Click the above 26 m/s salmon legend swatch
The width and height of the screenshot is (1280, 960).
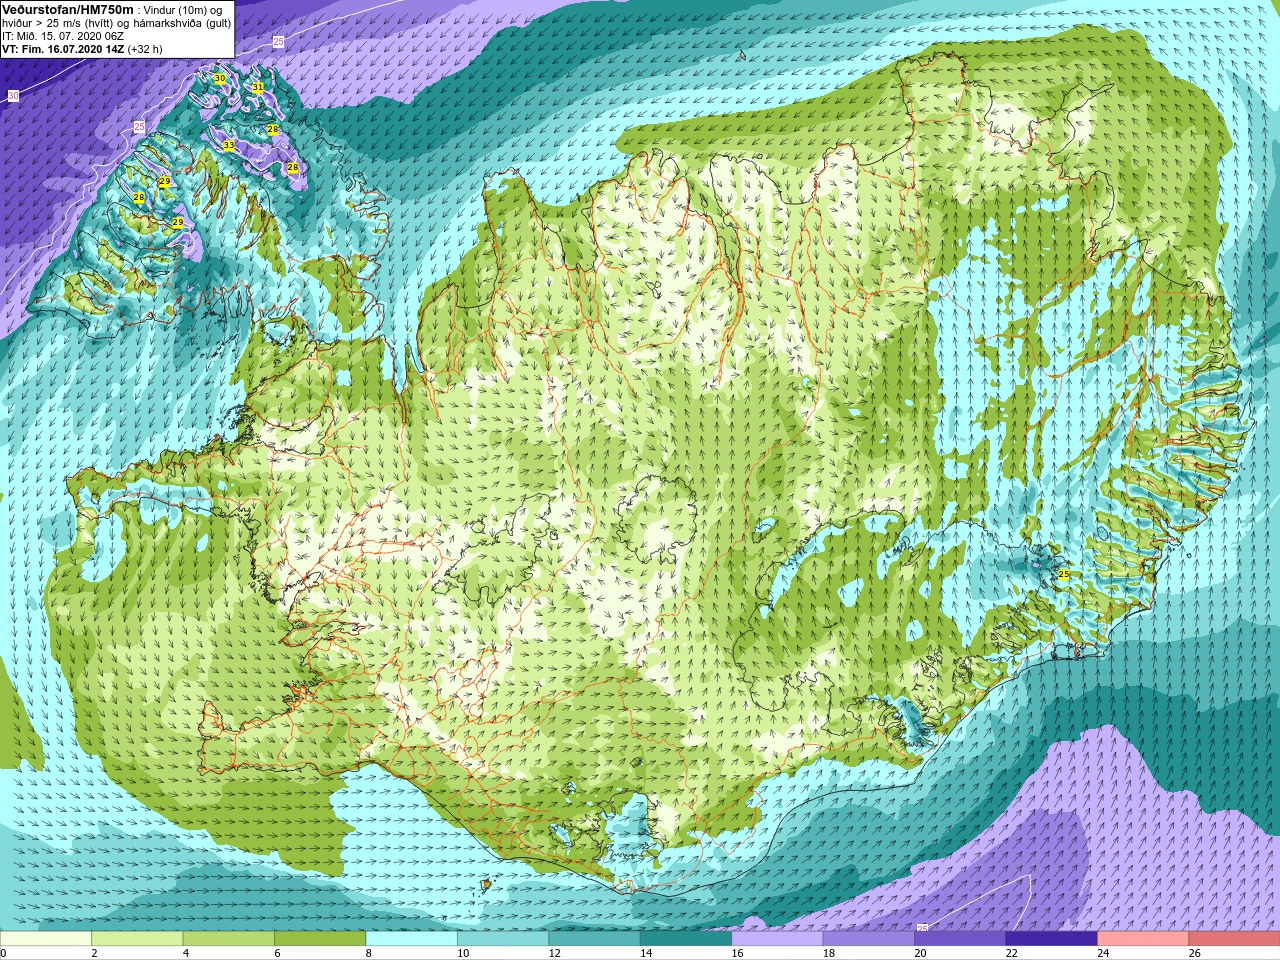click(x=1234, y=939)
